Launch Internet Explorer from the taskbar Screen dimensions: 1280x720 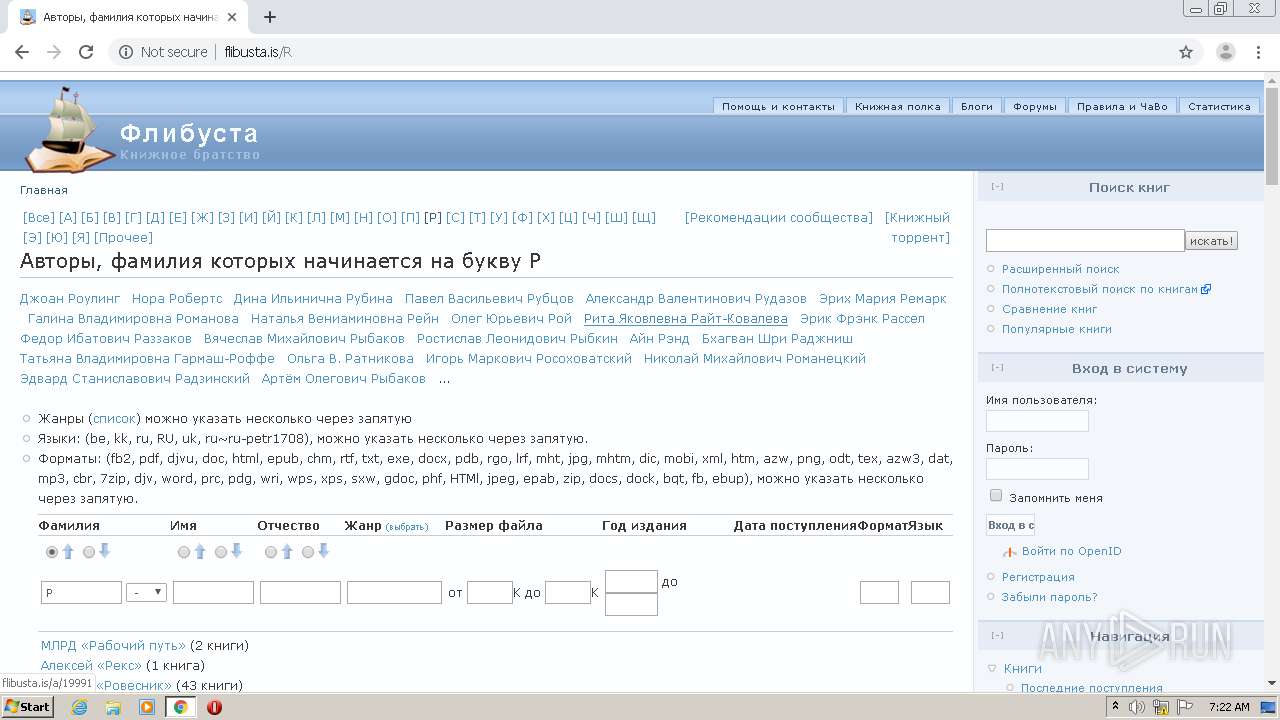tap(80, 707)
